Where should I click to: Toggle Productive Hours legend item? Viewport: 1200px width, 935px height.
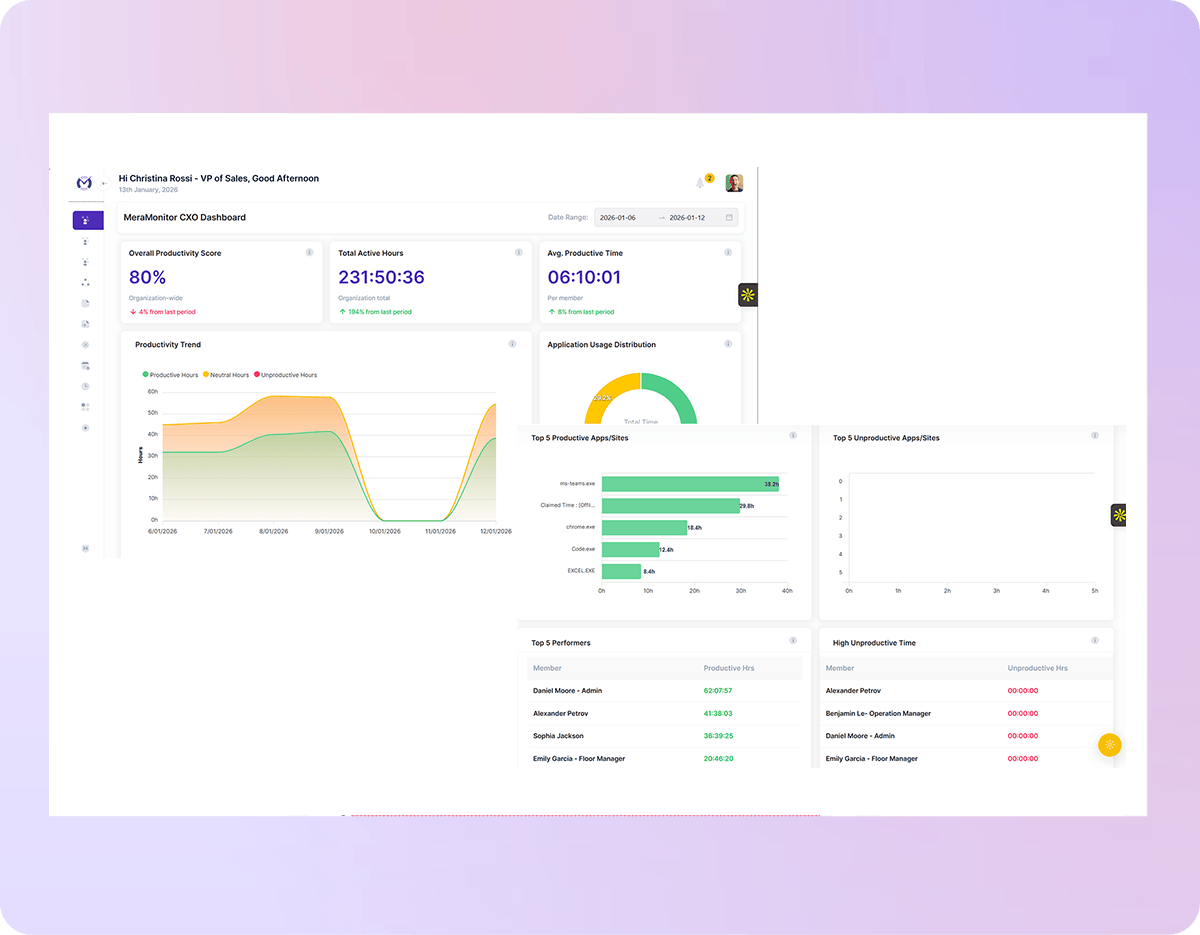(x=171, y=375)
